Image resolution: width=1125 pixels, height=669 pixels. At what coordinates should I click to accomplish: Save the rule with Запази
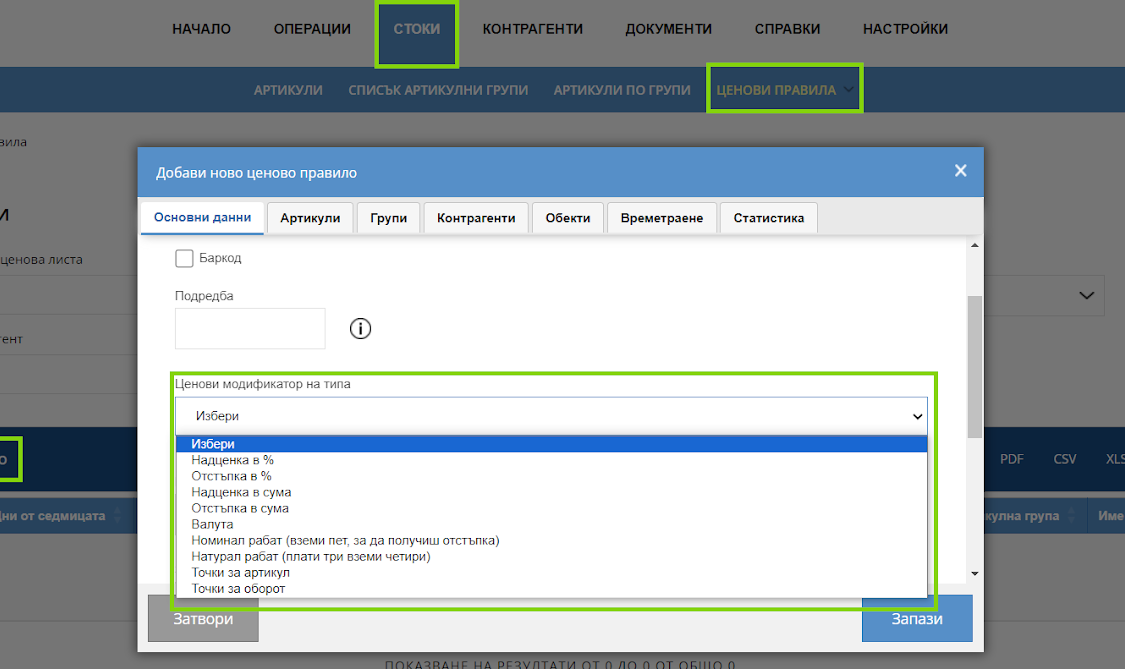click(917, 619)
